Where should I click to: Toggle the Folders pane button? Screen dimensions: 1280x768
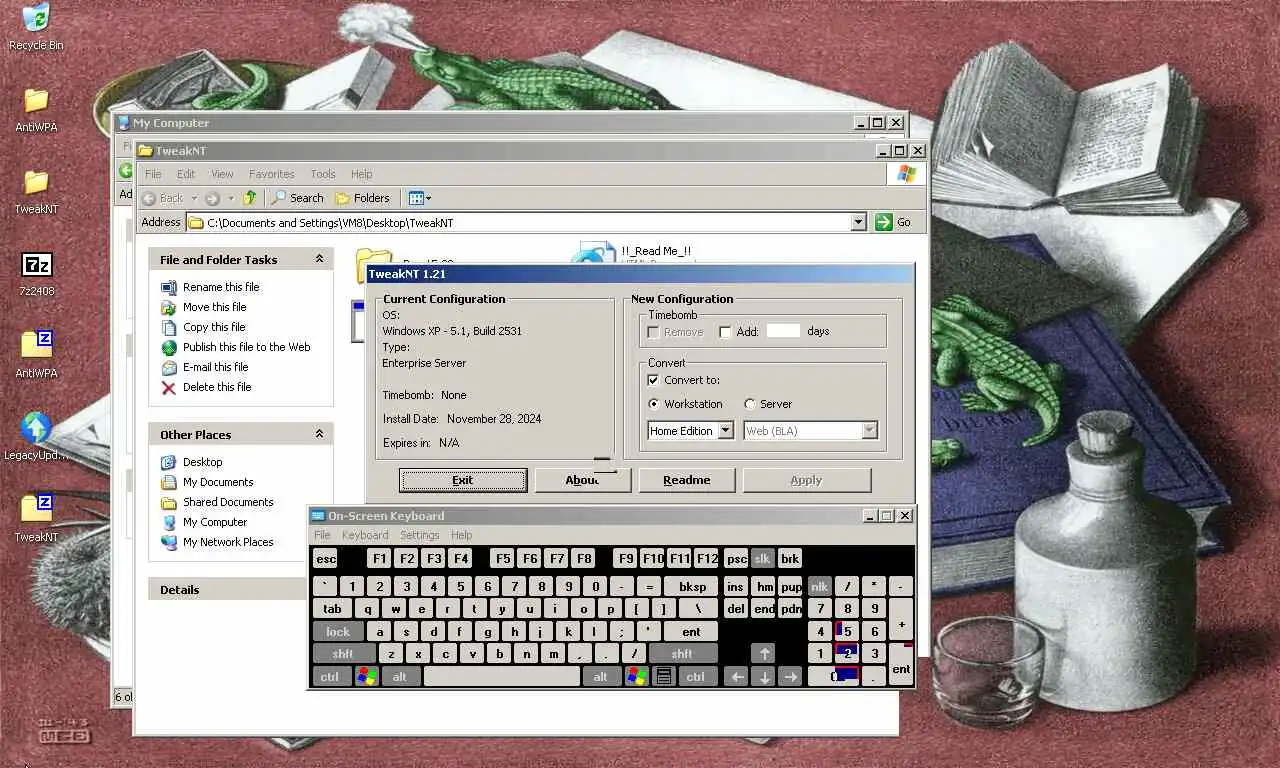click(362, 198)
